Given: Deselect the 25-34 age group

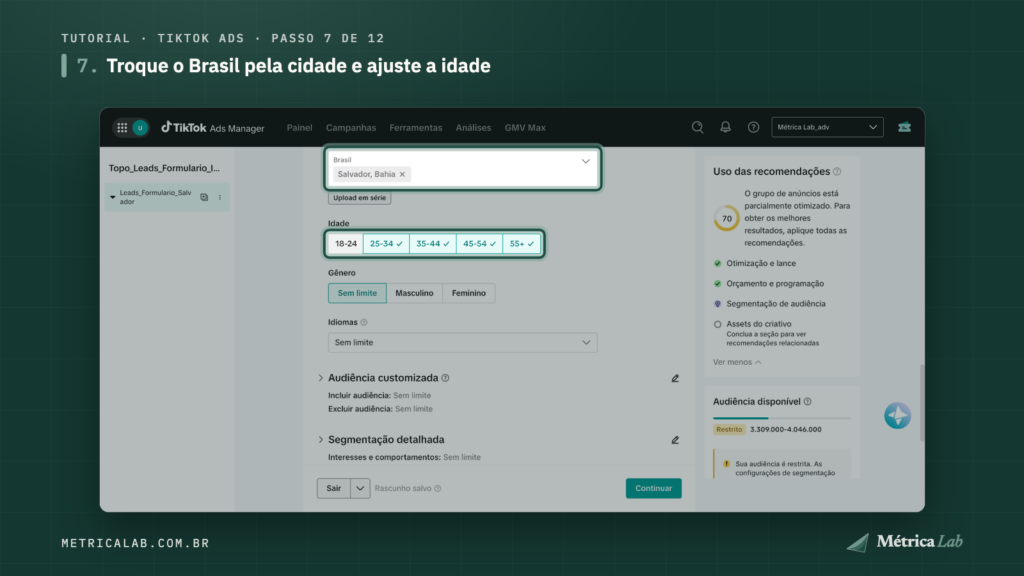Looking at the screenshot, I should coord(386,244).
